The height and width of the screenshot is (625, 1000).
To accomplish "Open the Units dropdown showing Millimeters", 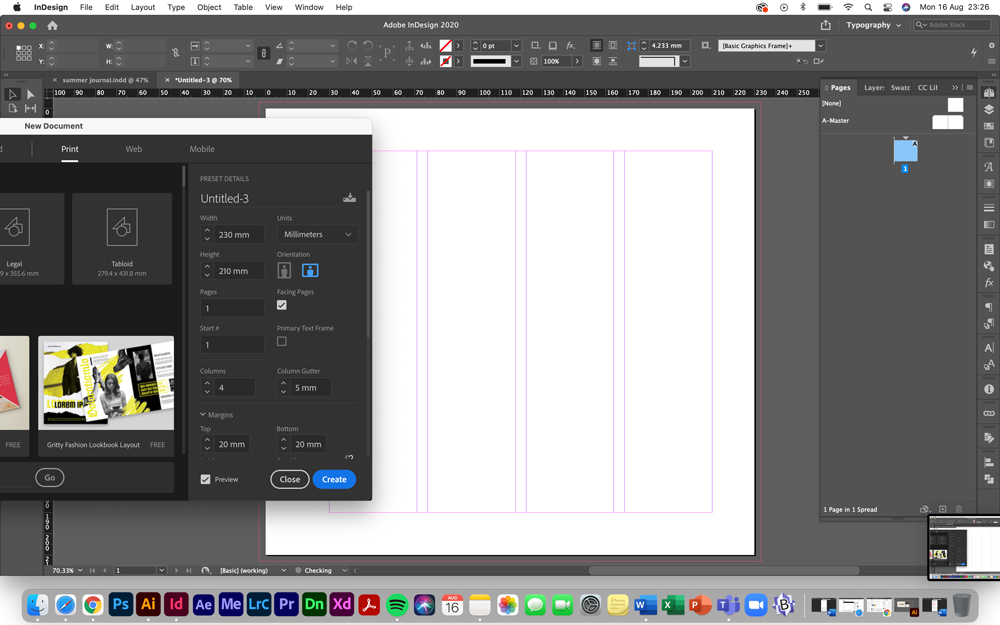I will point(317,234).
